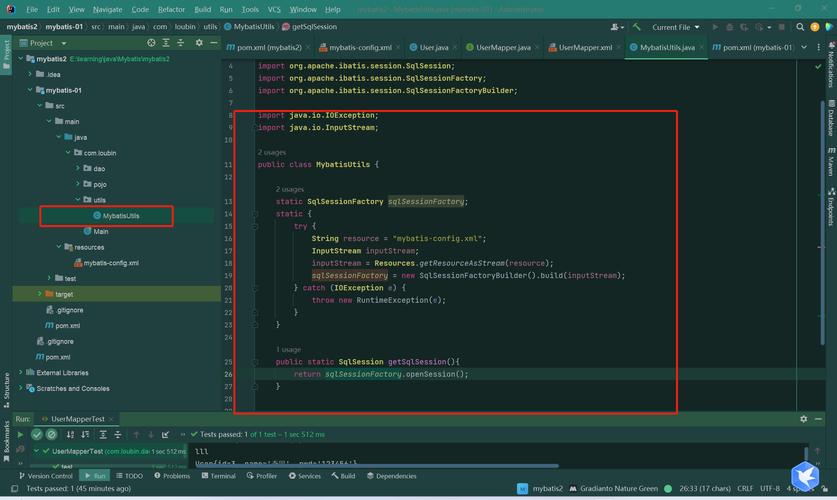The height and width of the screenshot is (500, 837).
Task: Open Search Everywhere magnifier icon
Action: point(800,27)
